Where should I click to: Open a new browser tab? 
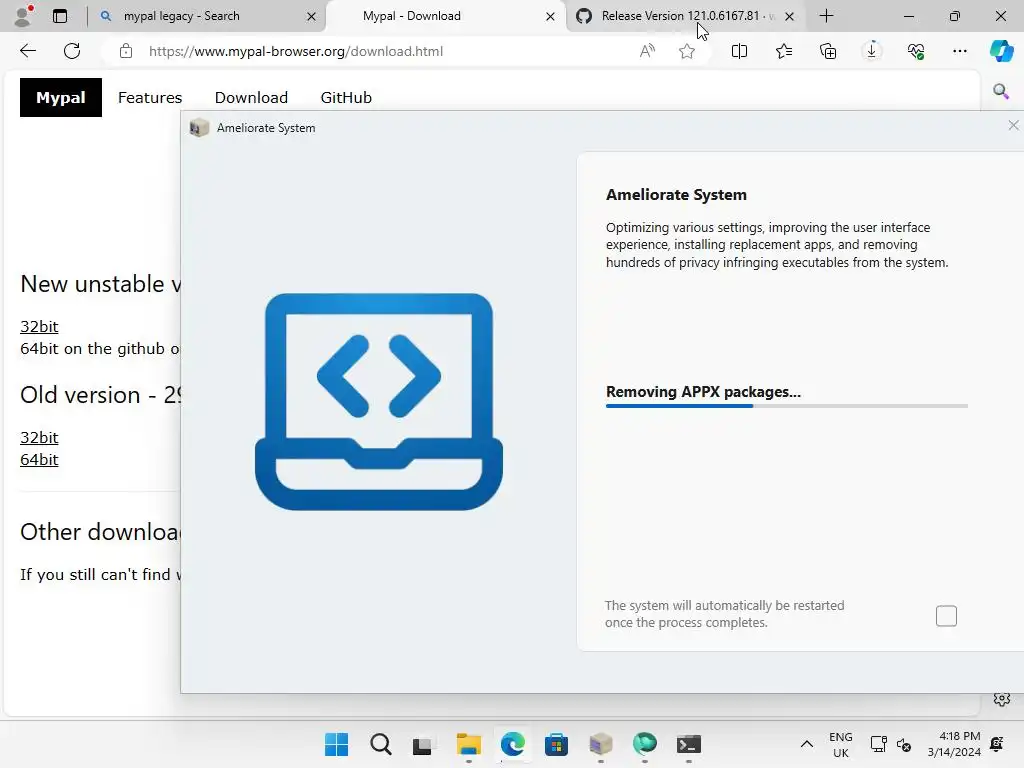(x=826, y=16)
